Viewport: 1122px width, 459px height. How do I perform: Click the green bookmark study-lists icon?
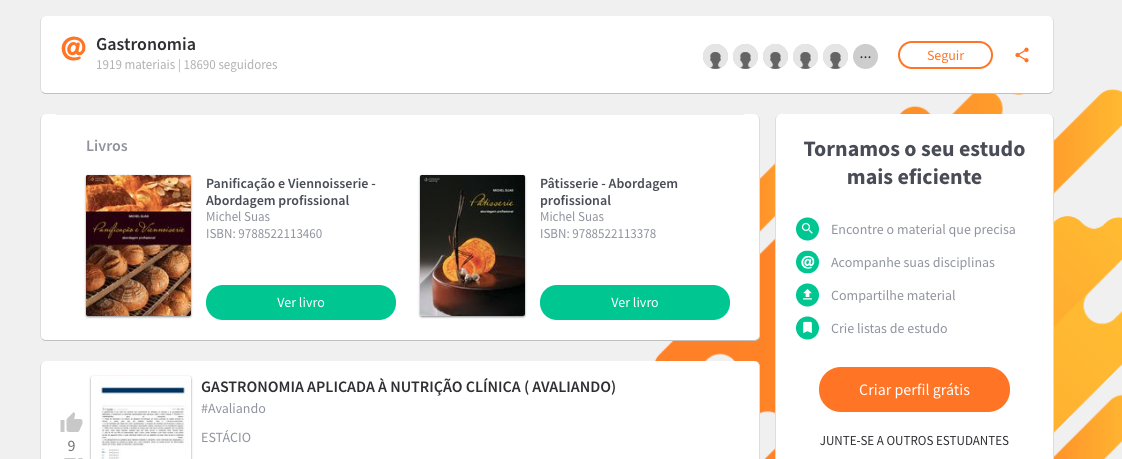click(807, 328)
